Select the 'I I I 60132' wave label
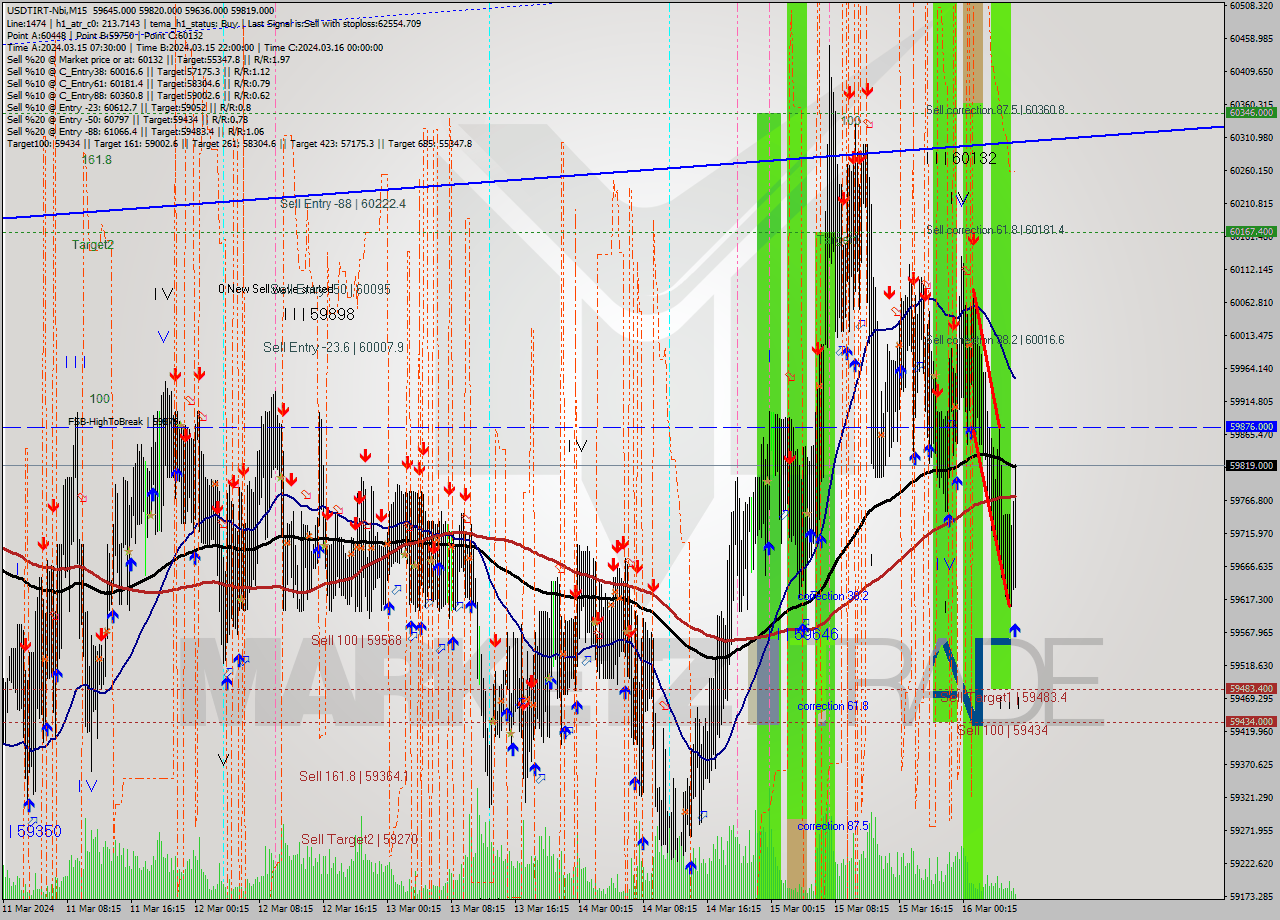 960,158
